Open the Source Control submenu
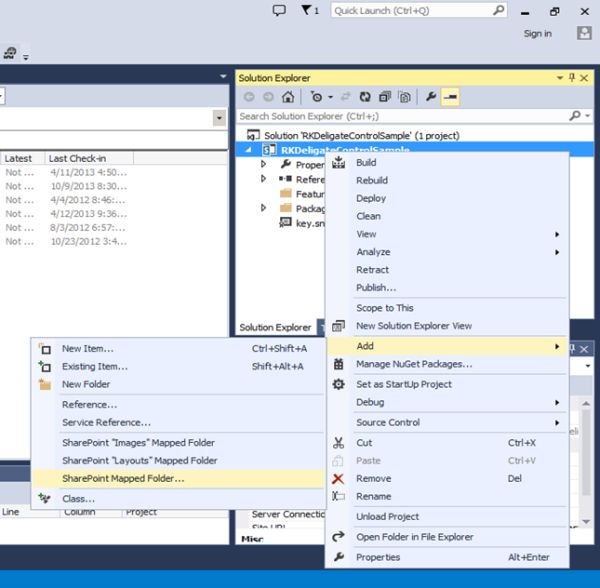Image resolution: width=600 pixels, height=588 pixels. coord(388,422)
